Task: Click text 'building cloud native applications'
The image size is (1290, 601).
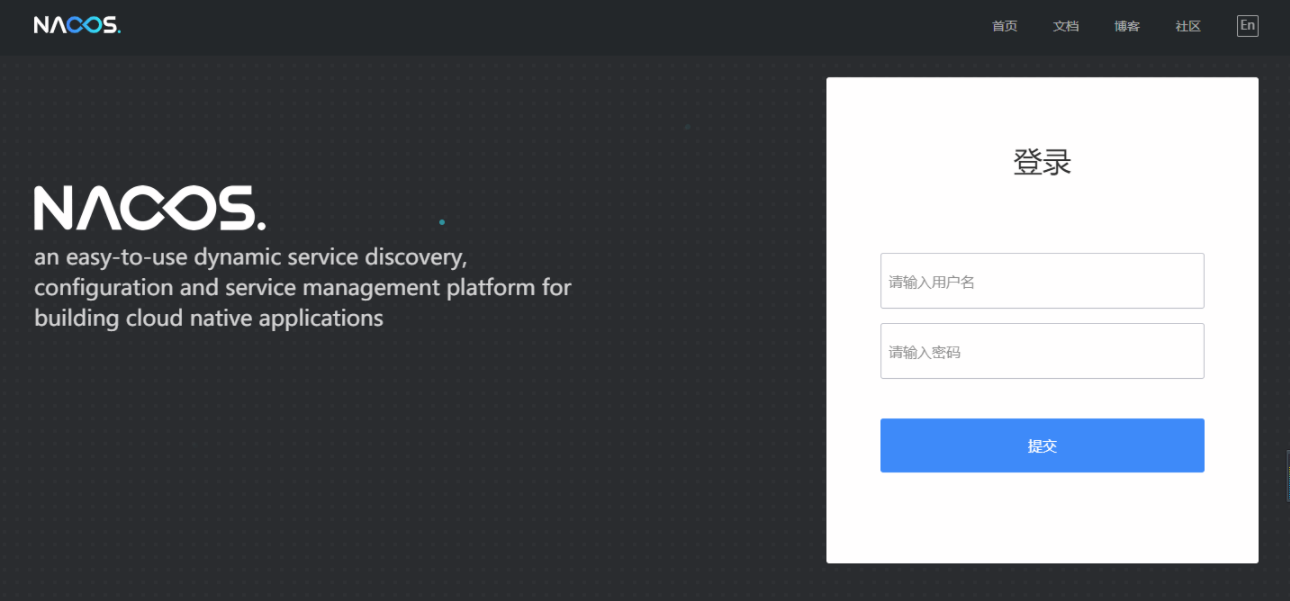Action: [x=209, y=318]
